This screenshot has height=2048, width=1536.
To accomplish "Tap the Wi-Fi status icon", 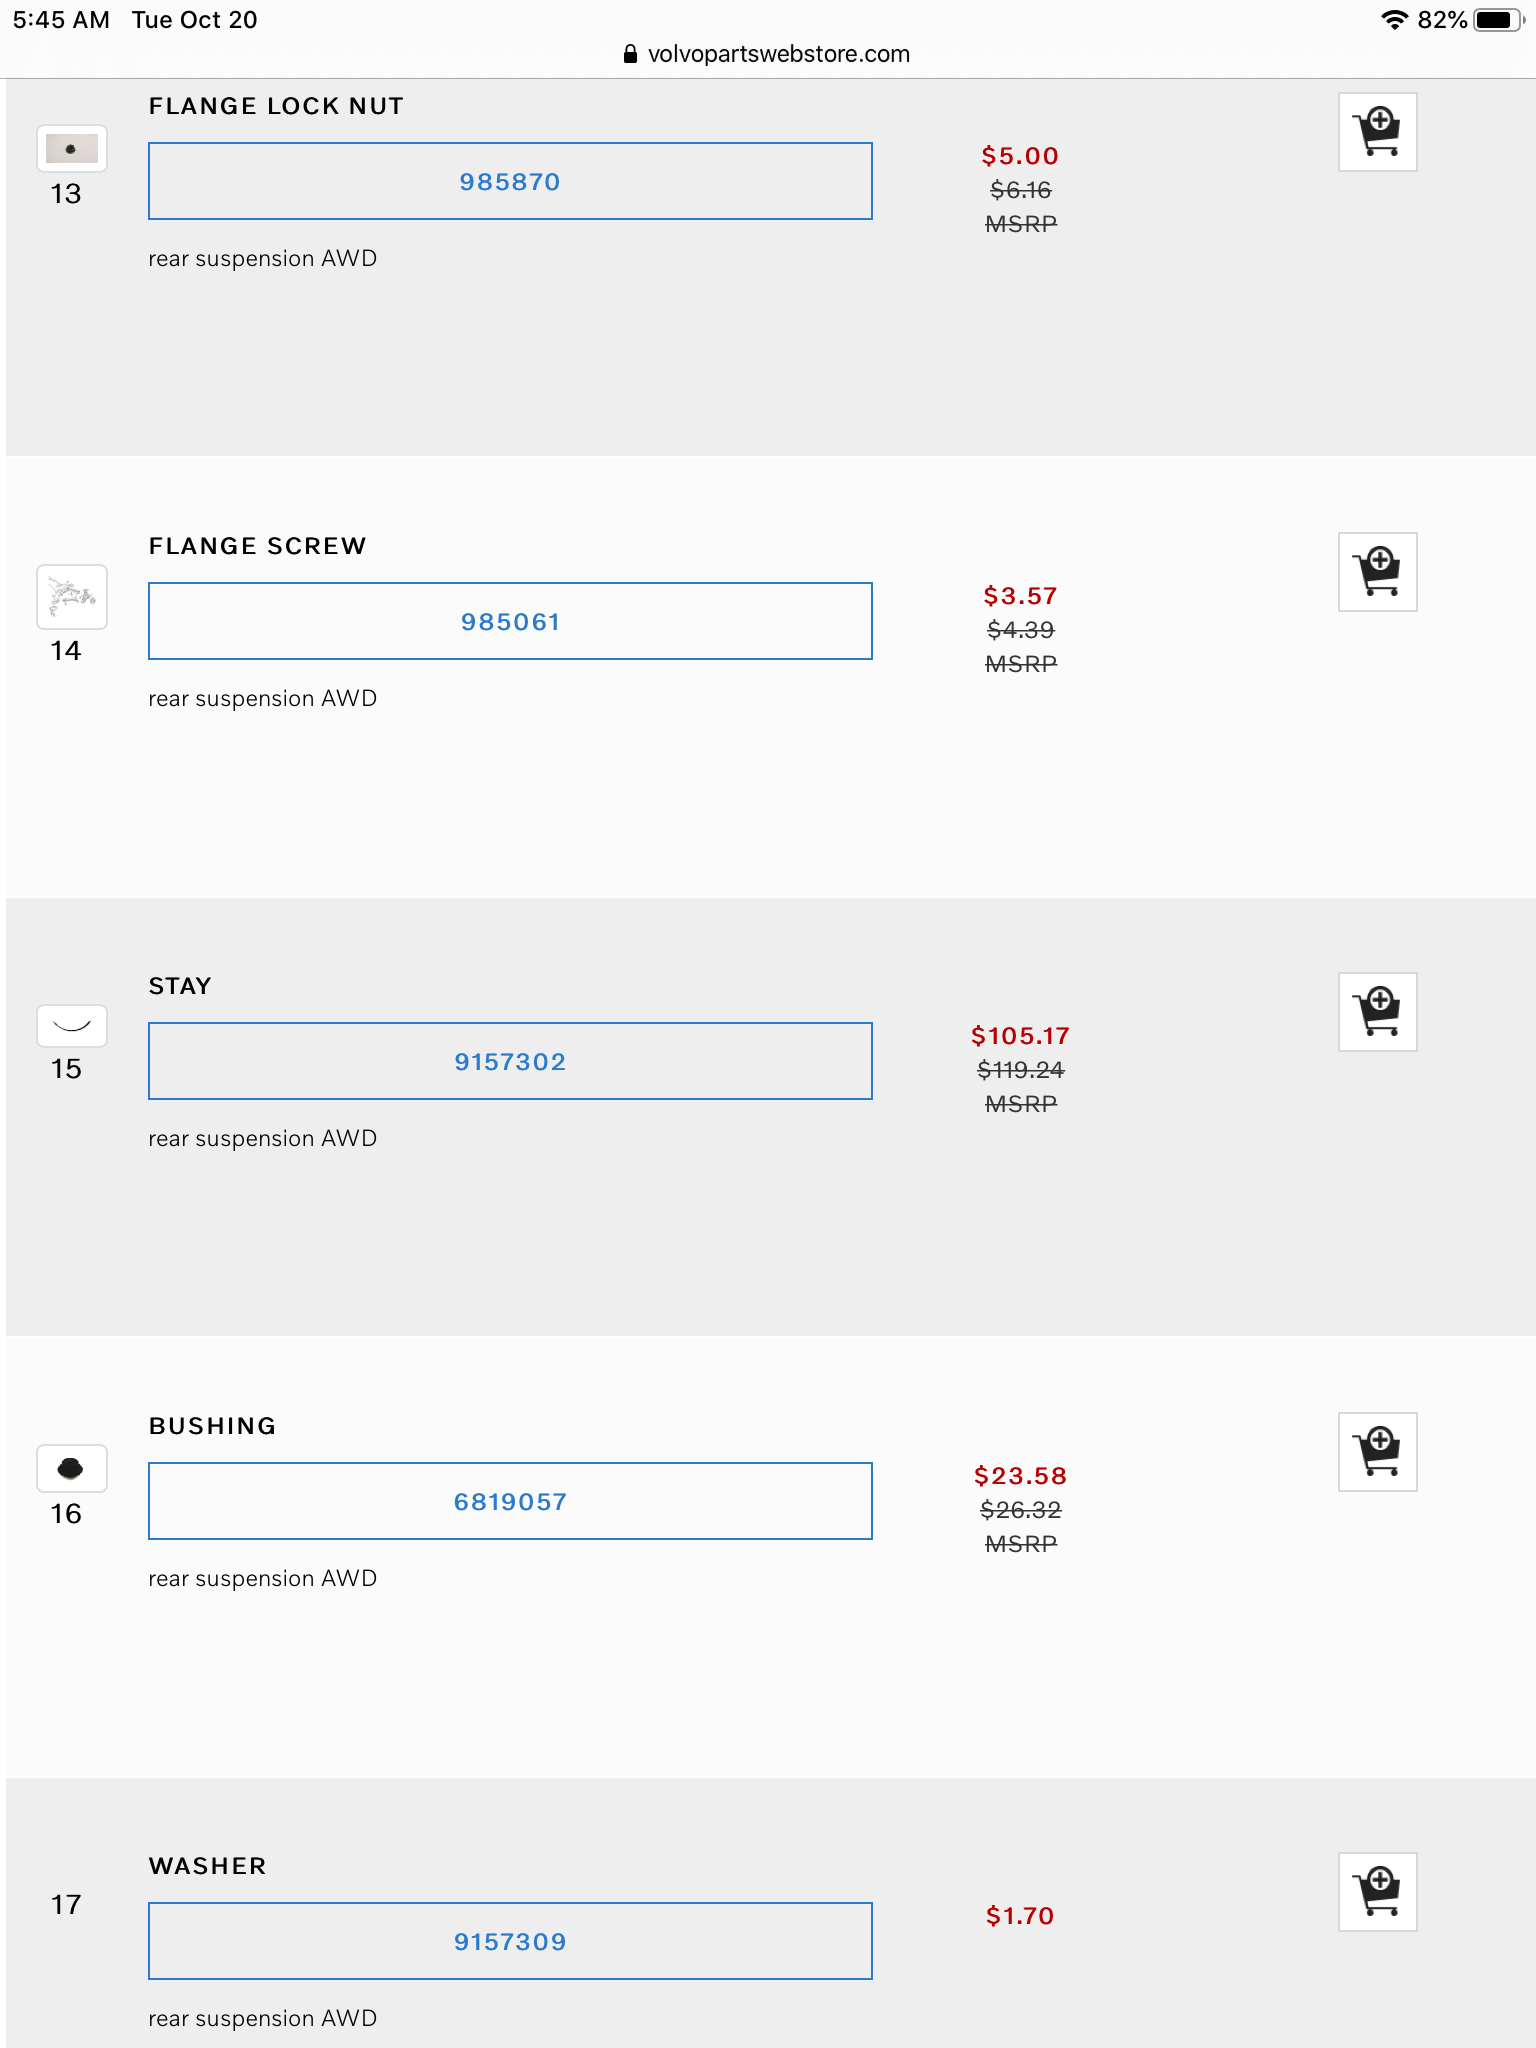I will coord(1394,20).
